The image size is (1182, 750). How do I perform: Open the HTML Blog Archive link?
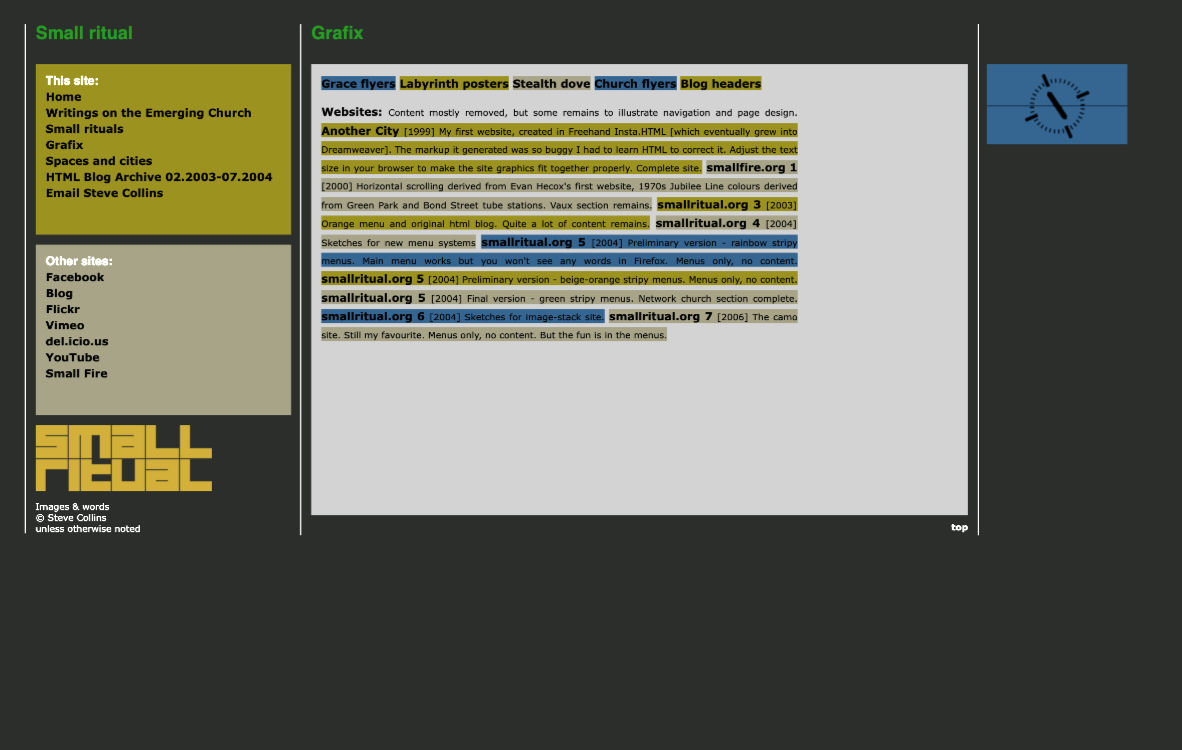point(158,177)
